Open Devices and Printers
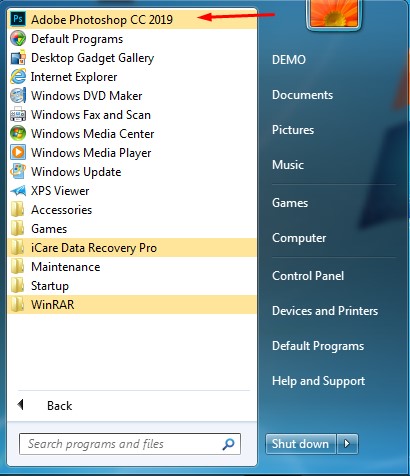 325,311
